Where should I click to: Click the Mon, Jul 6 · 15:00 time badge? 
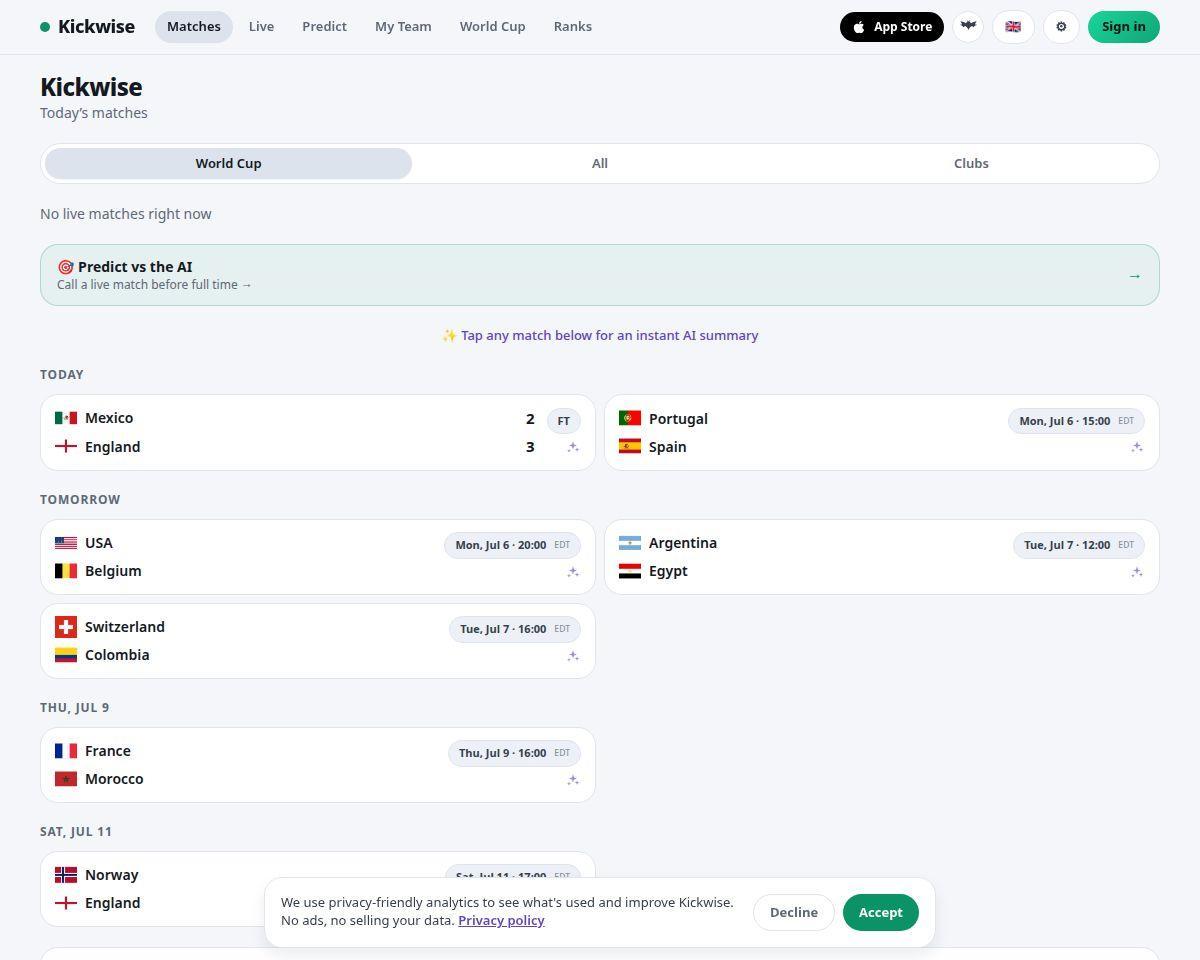[1076, 421]
